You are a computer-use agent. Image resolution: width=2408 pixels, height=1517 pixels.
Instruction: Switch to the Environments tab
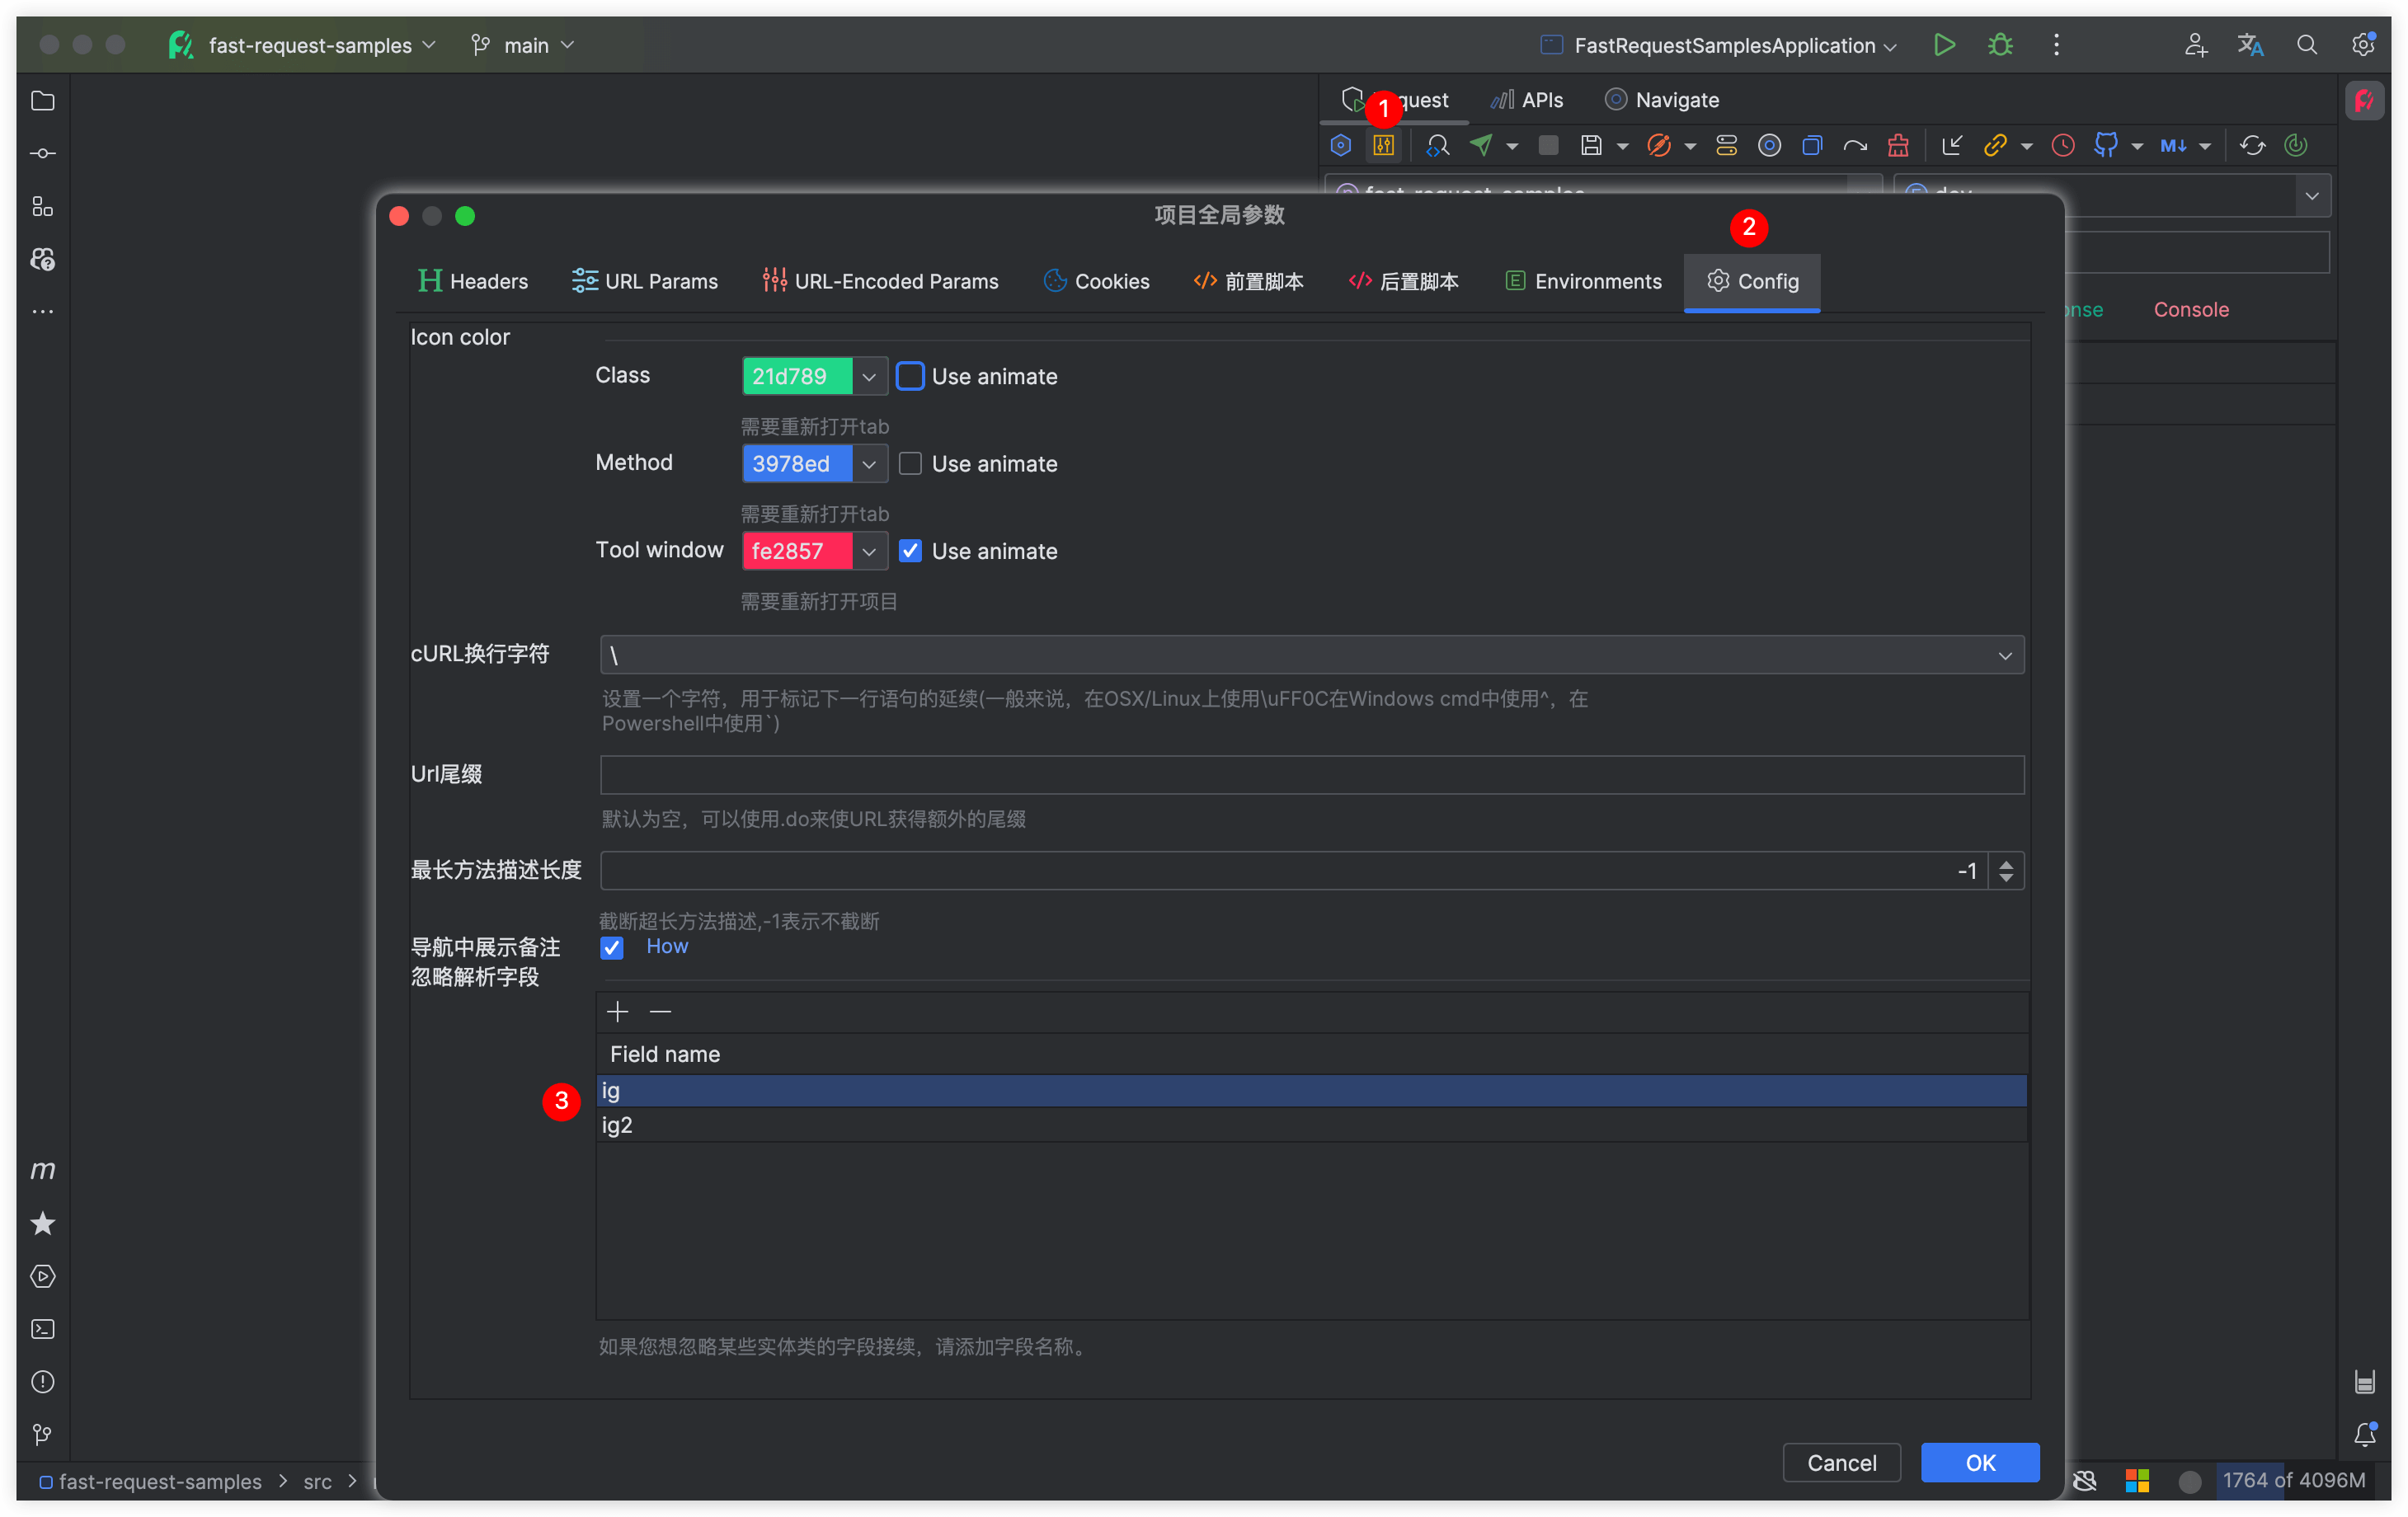tap(1583, 281)
